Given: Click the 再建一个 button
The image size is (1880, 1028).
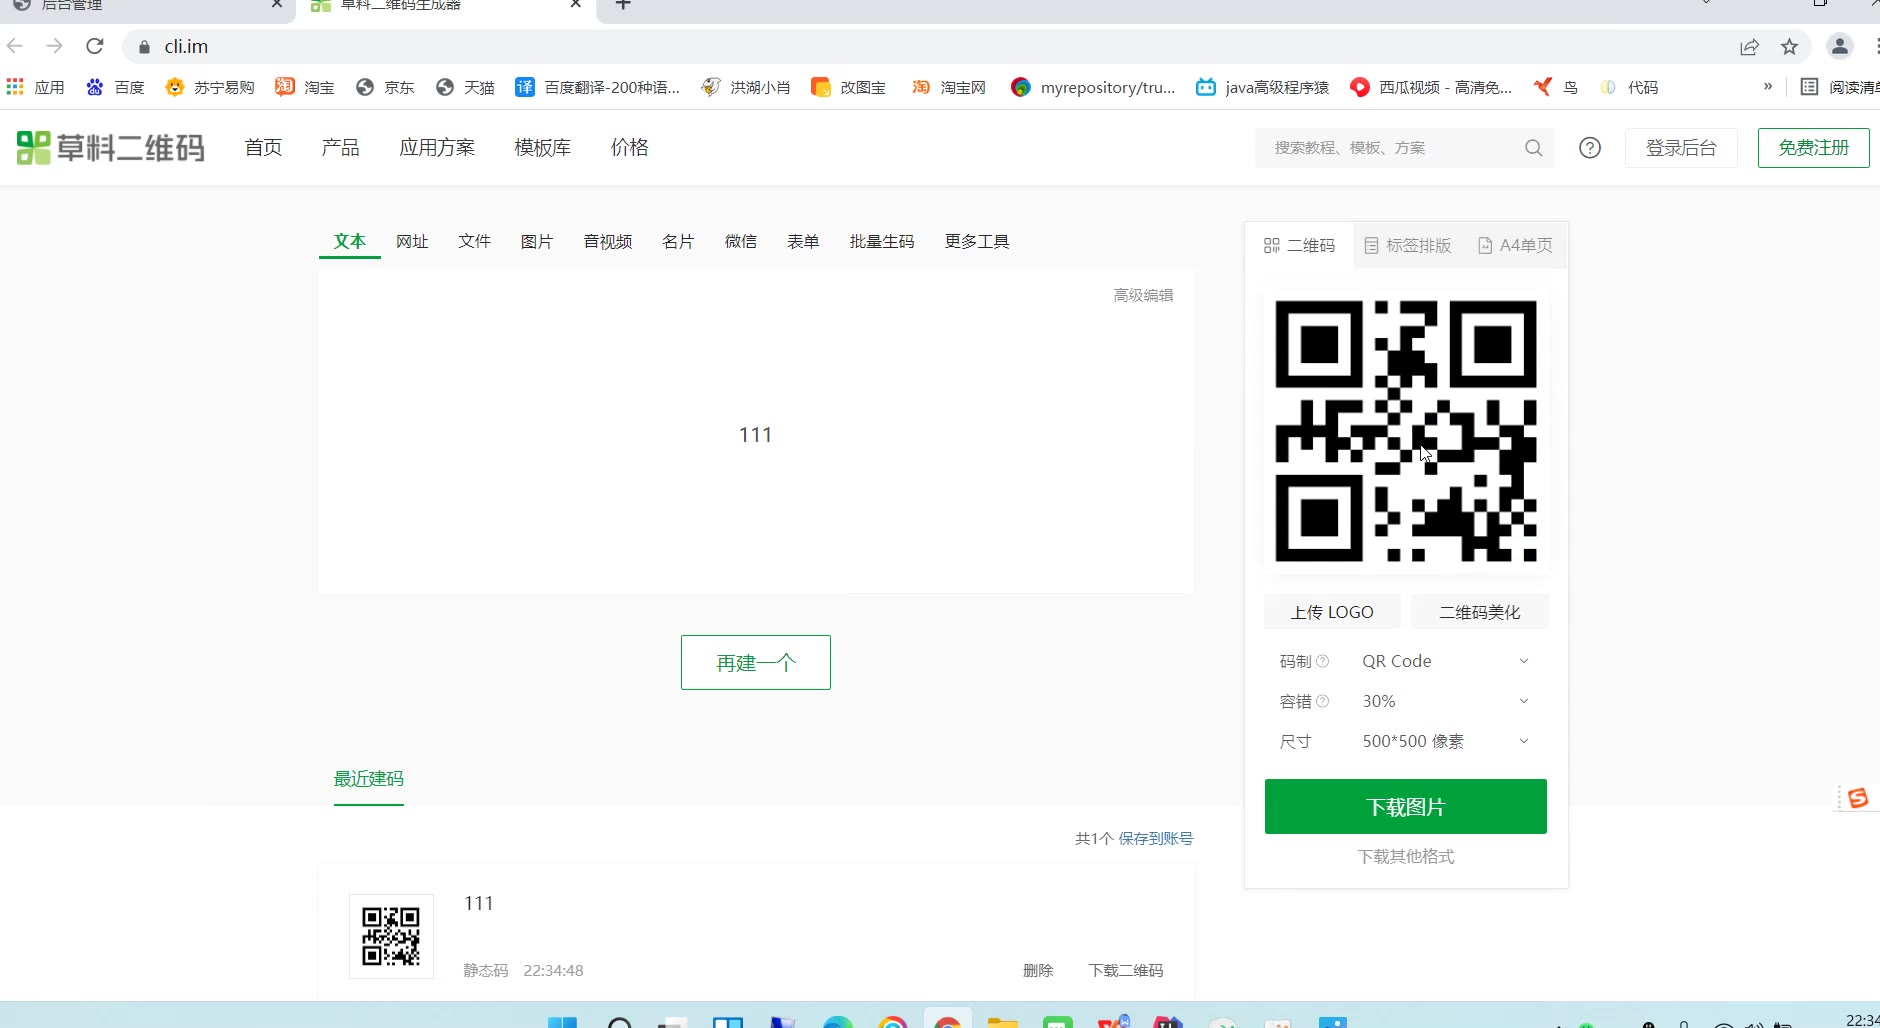Looking at the screenshot, I should [756, 662].
